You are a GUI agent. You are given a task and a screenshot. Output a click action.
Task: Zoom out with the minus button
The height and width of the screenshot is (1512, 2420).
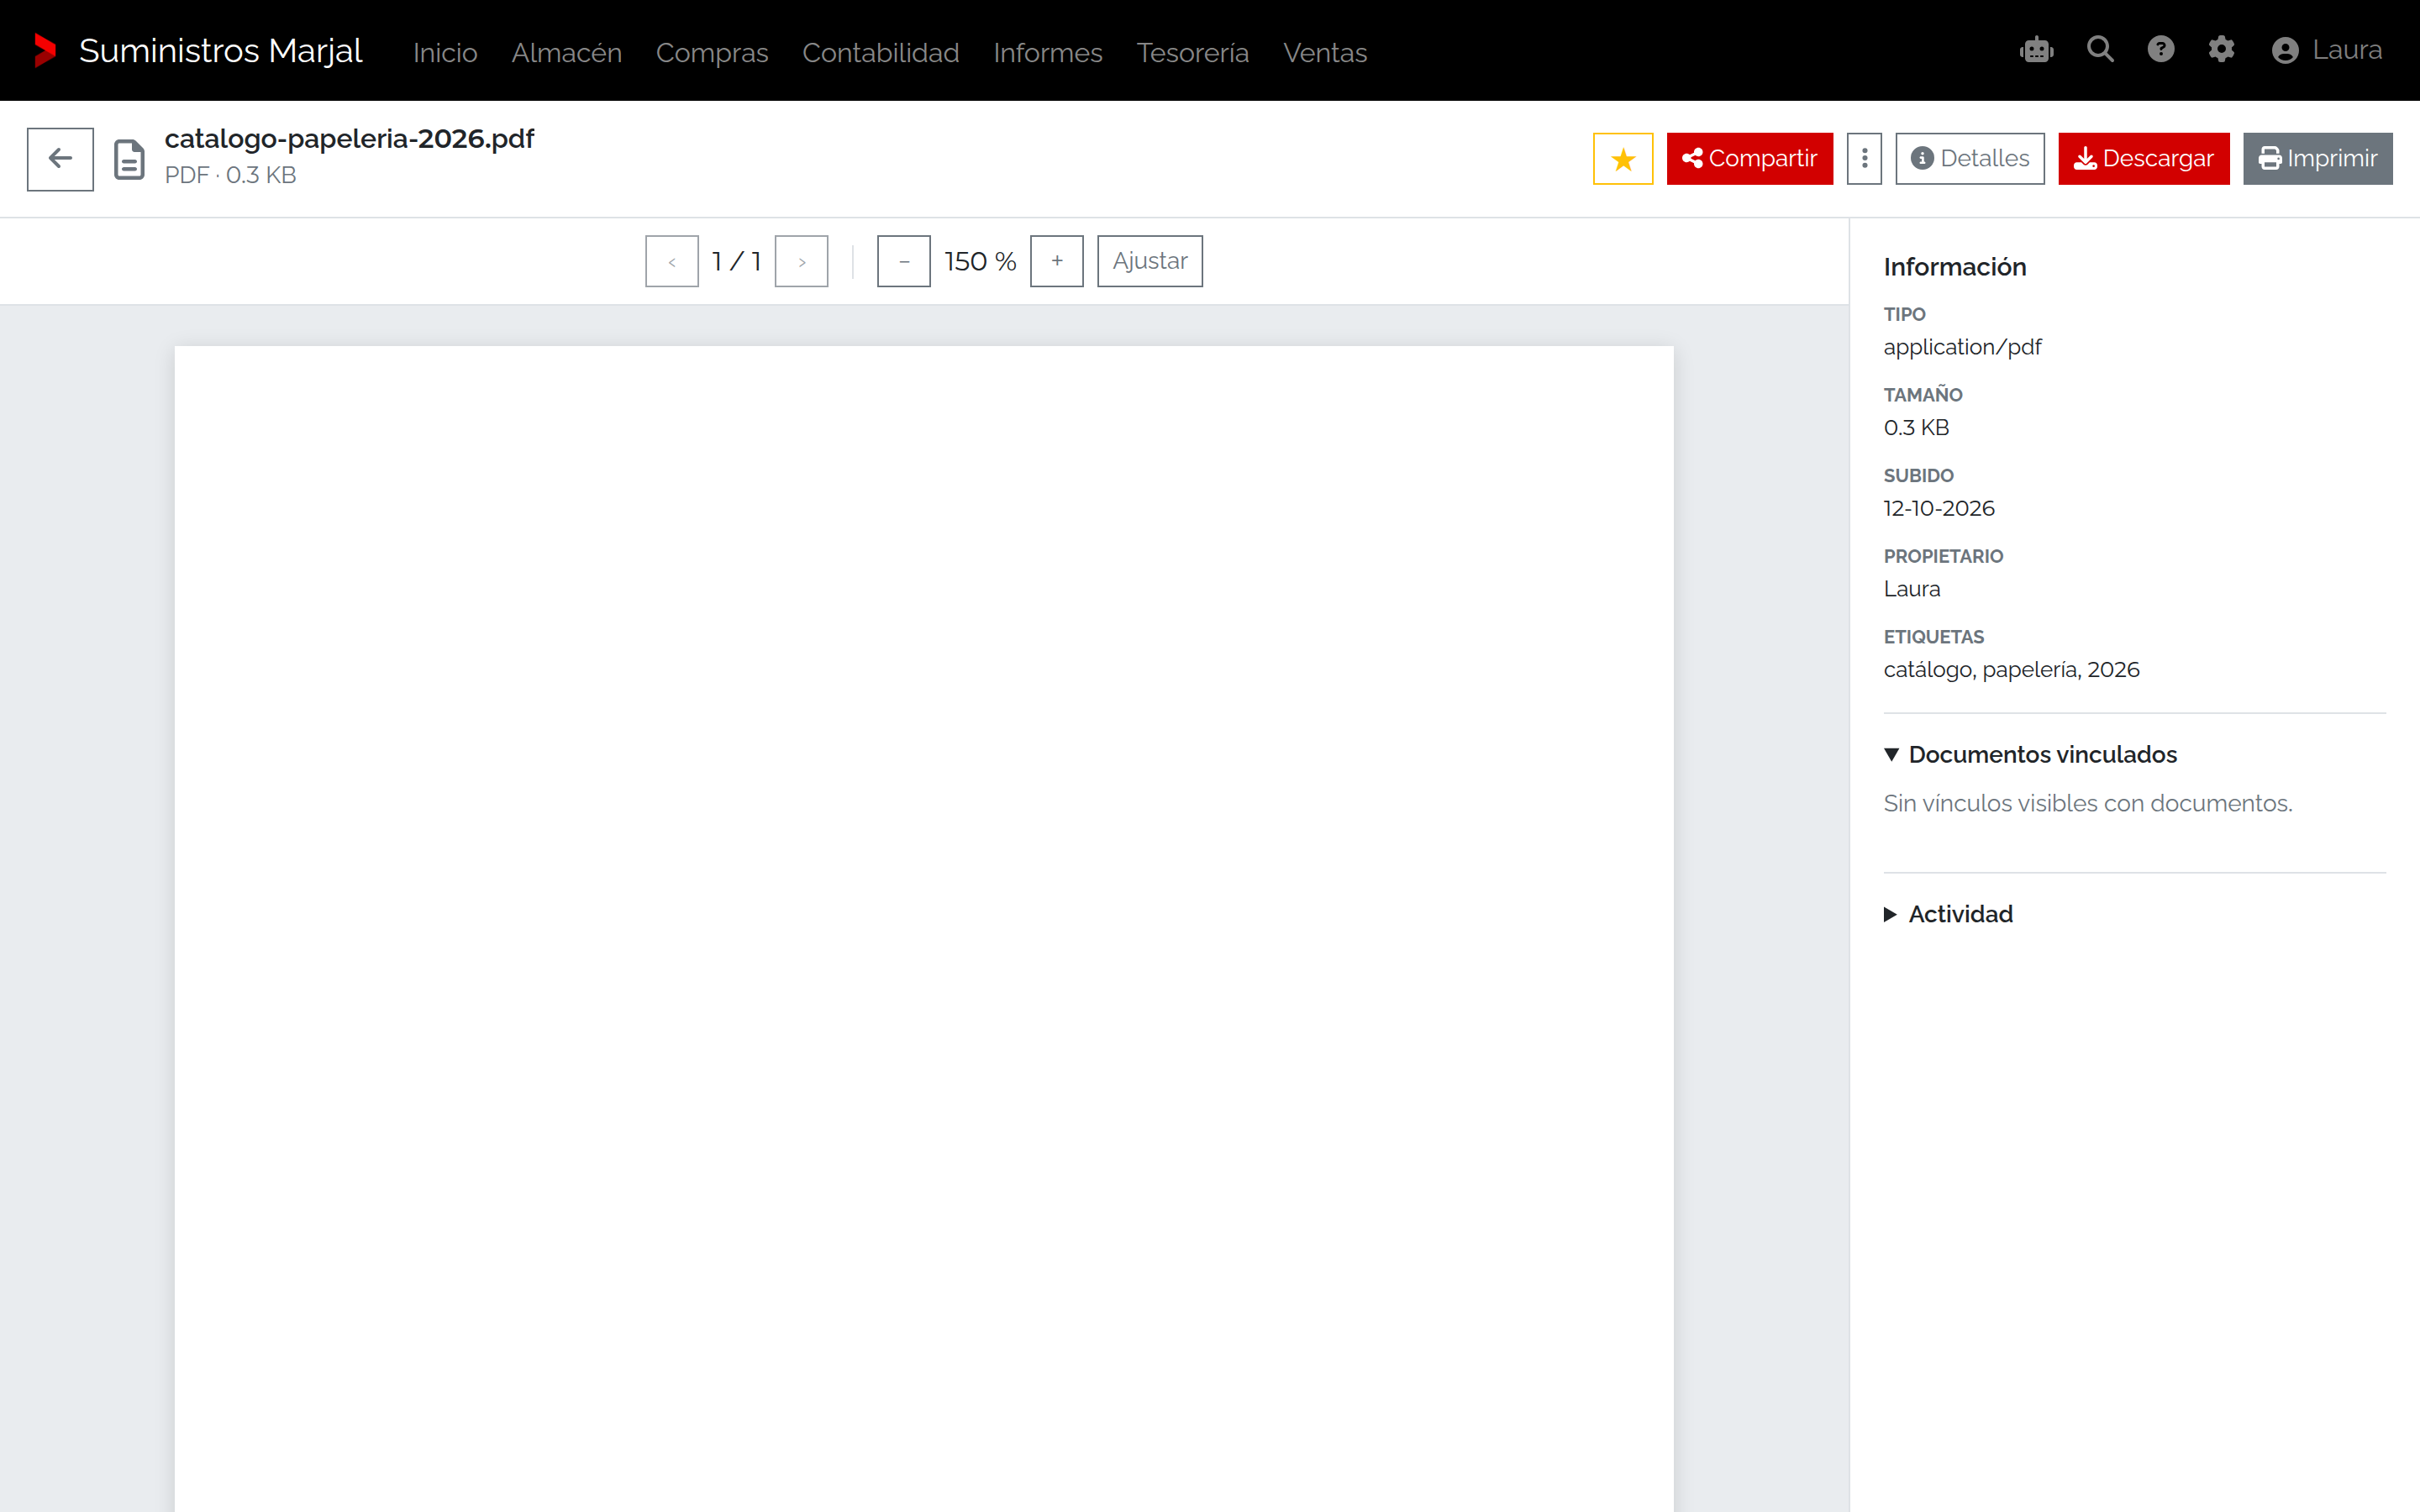point(904,261)
